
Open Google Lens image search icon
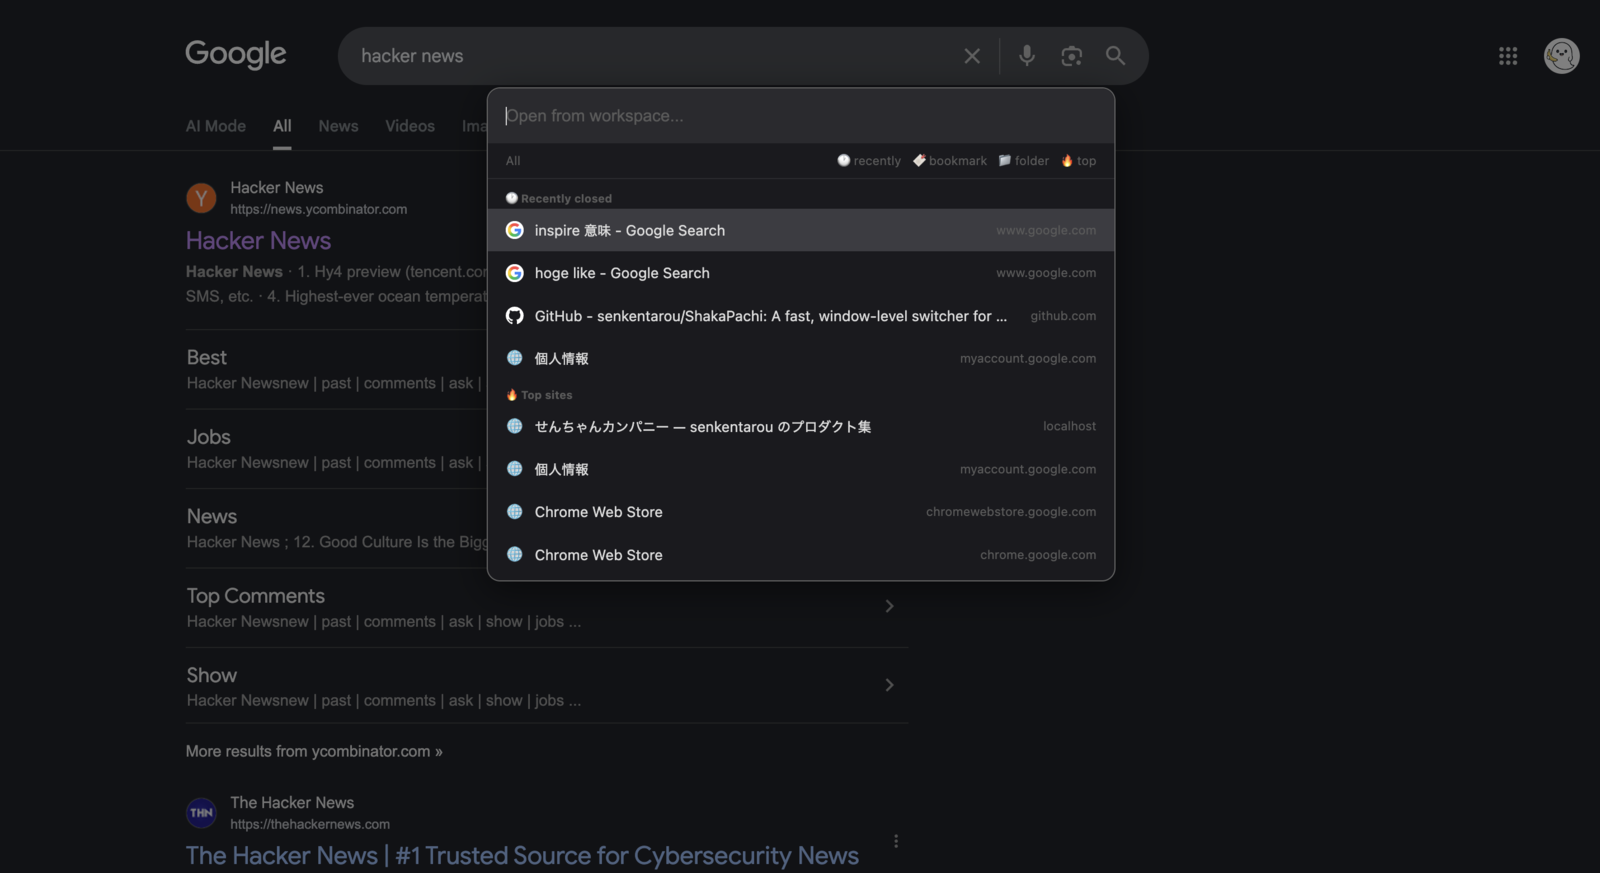tap(1071, 56)
